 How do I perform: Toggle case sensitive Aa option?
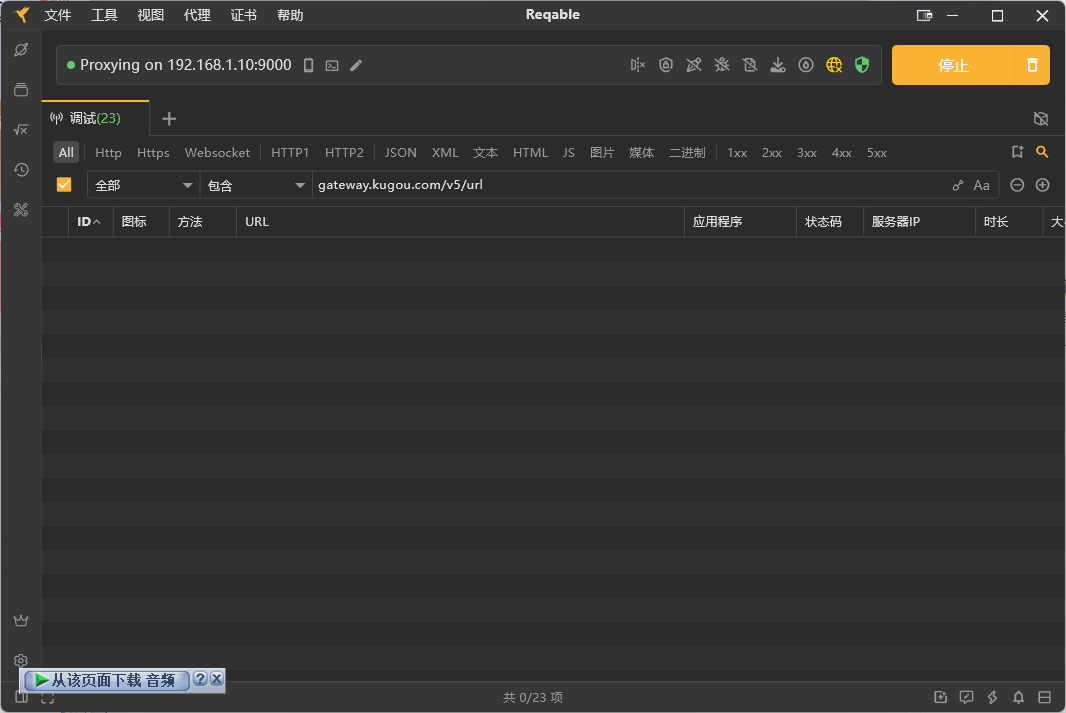[981, 185]
